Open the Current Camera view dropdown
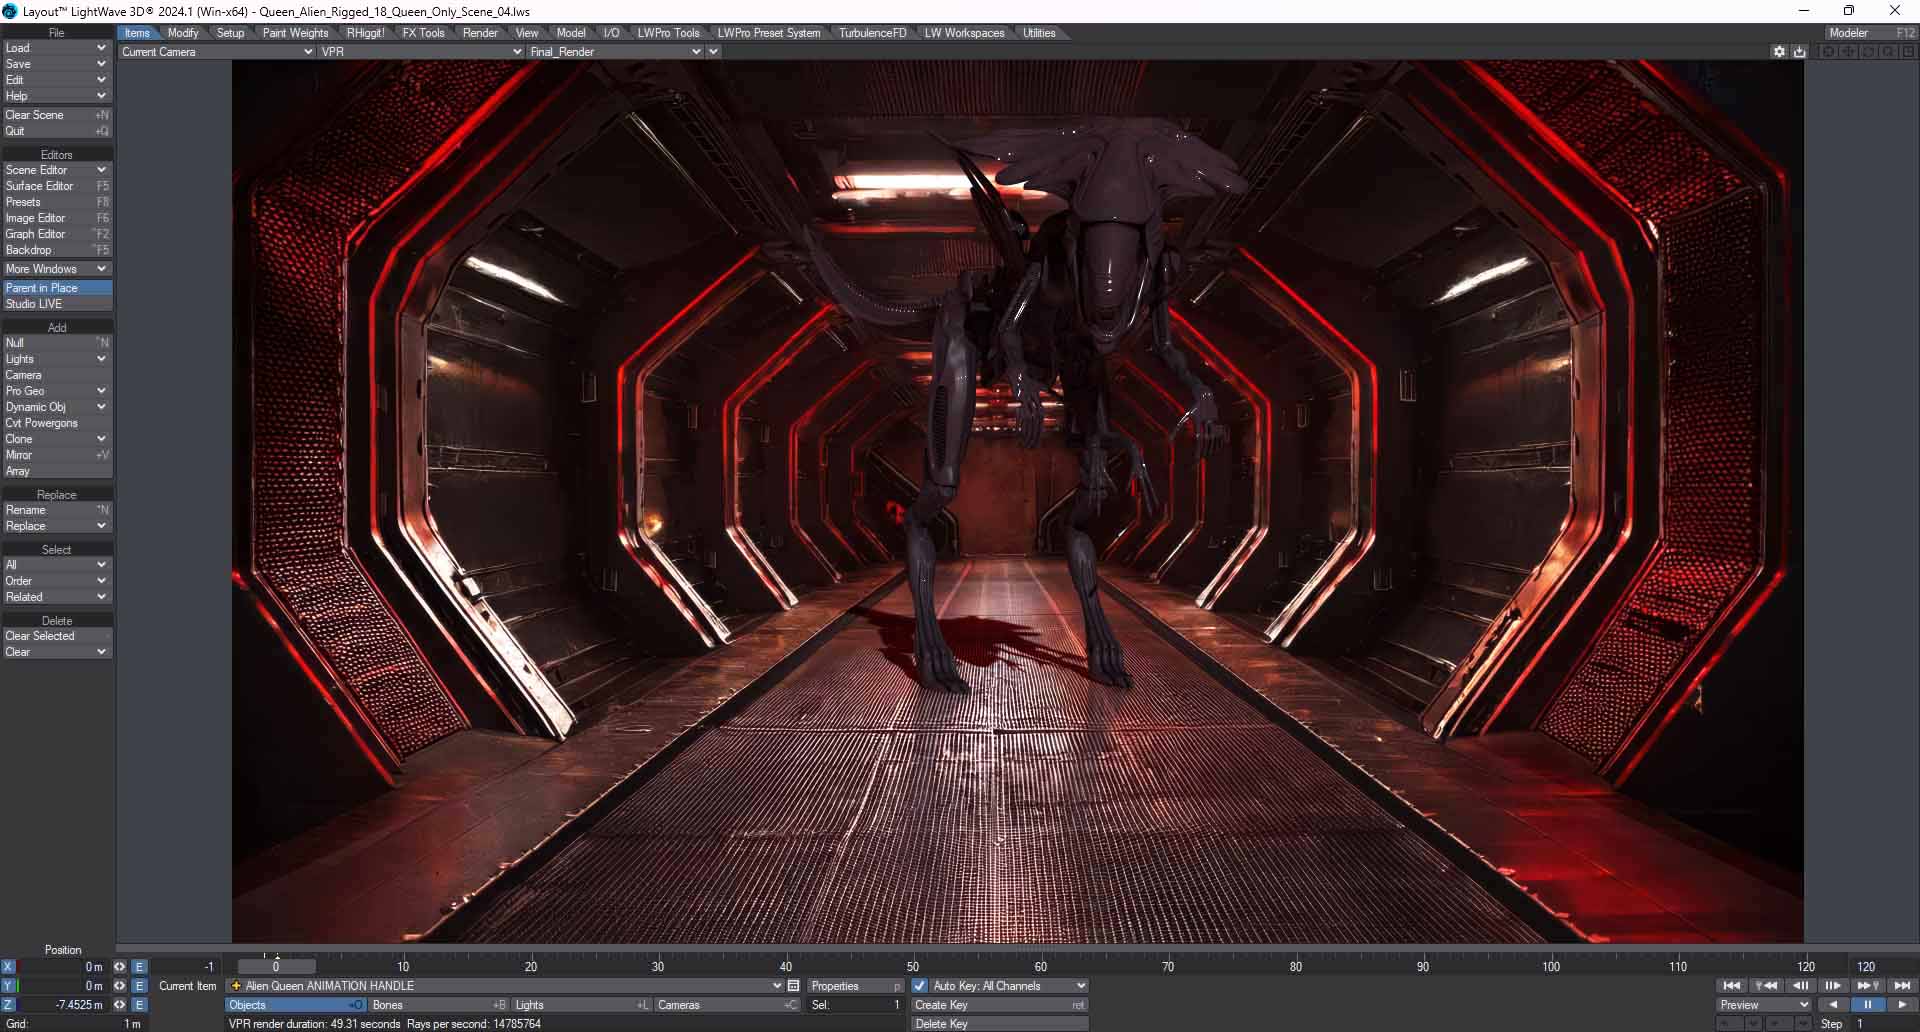Image resolution: width=1920 pixels, height=1032 pixels. pyautogui.click(x=217, y=52)
